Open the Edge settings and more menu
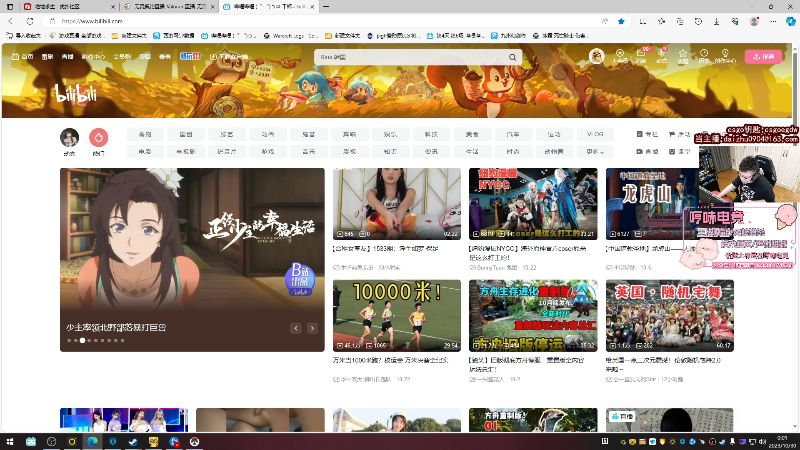 pos(773,21)
